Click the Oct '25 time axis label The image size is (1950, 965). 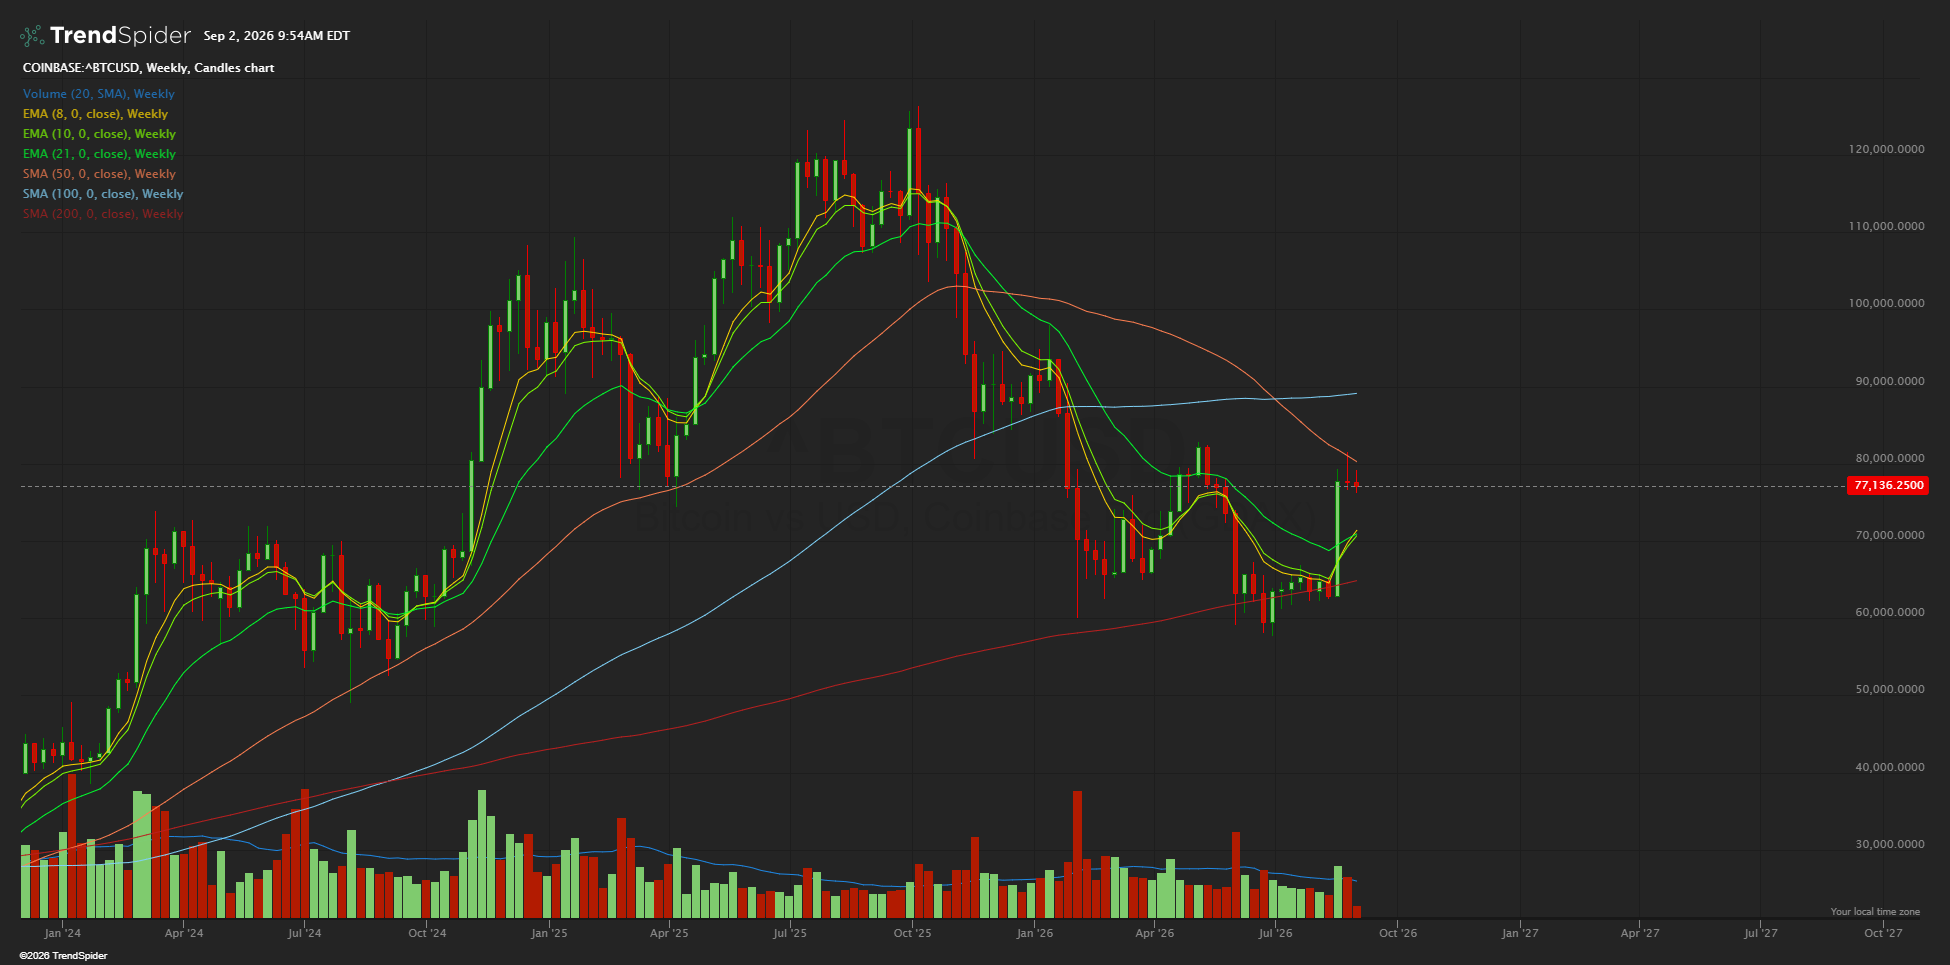pos(912,933)
